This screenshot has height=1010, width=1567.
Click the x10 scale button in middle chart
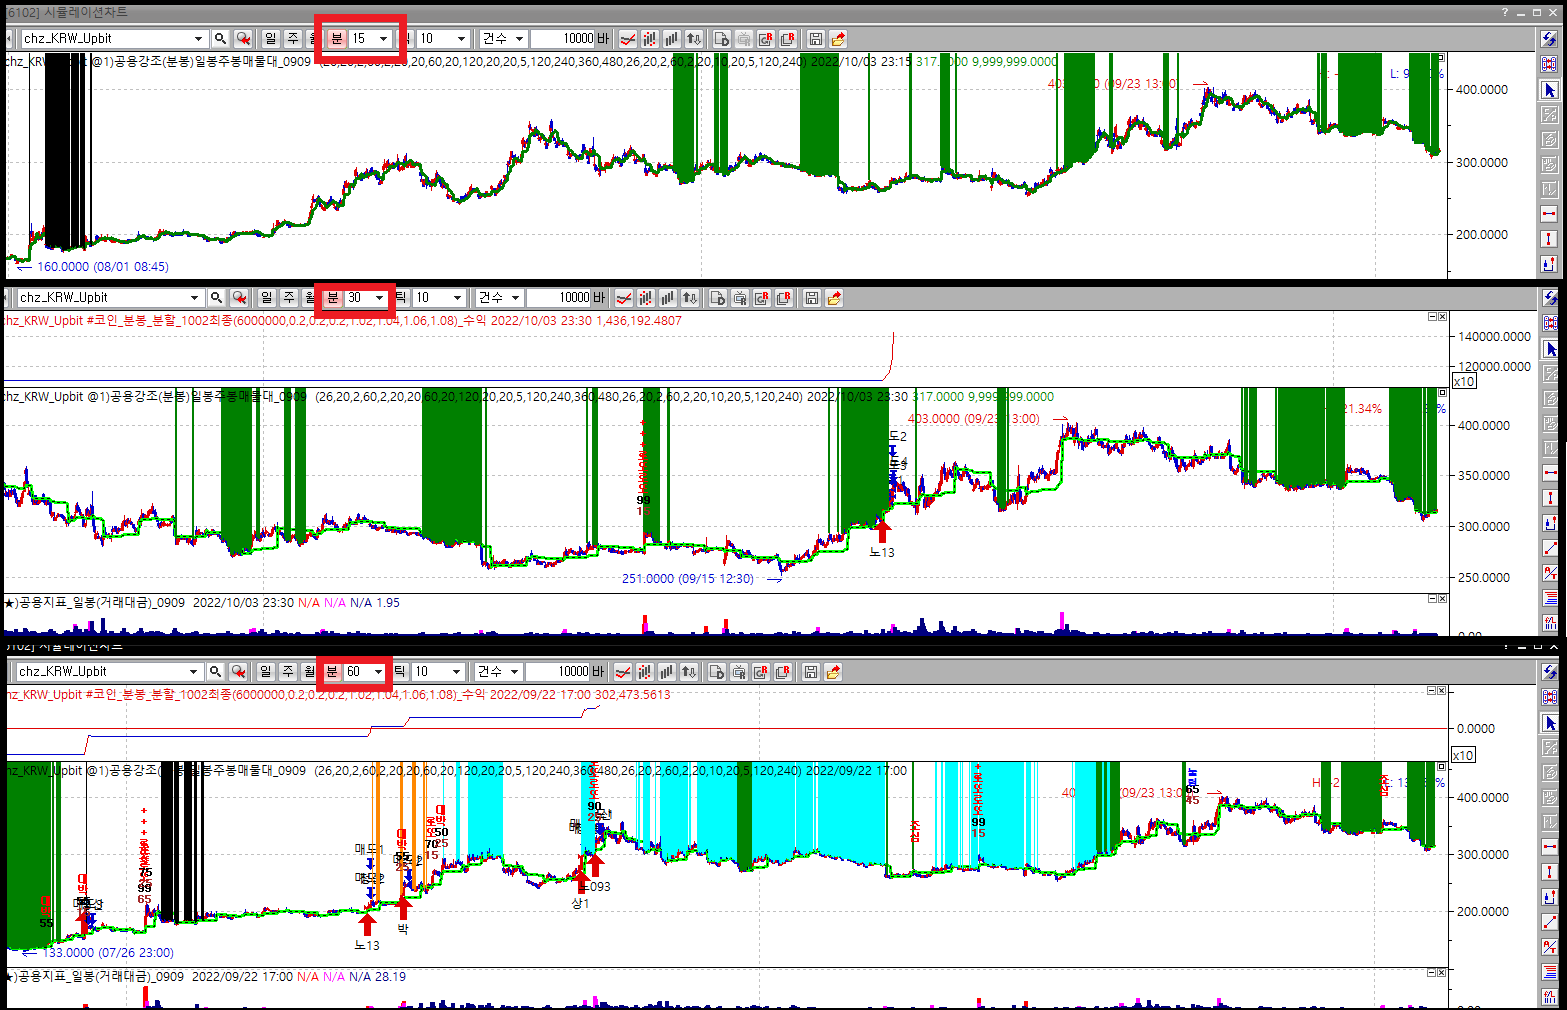1463,382
